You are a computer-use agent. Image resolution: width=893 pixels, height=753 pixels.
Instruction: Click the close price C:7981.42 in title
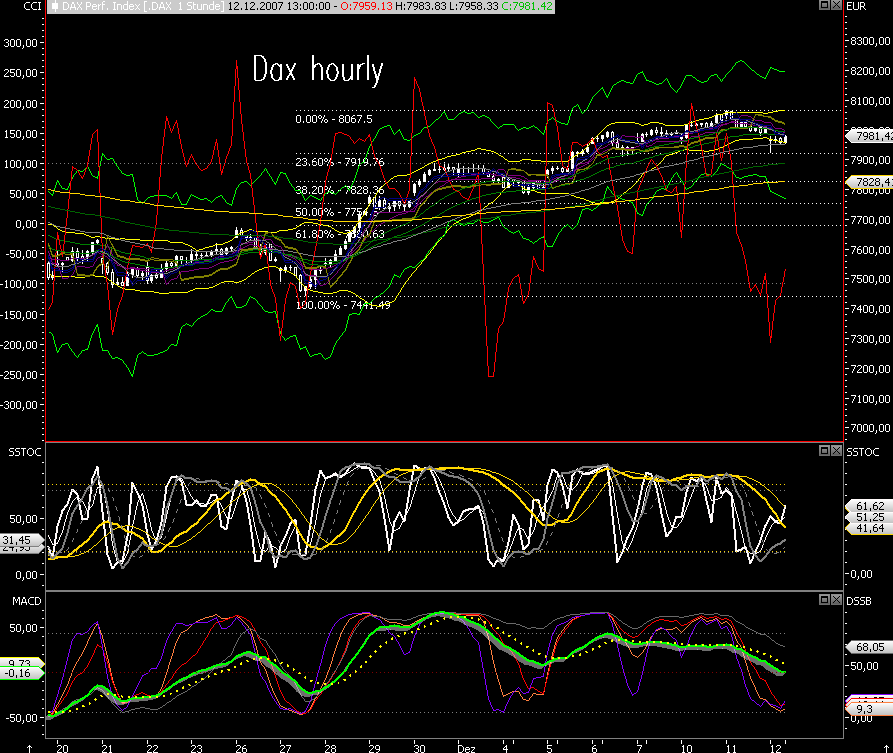pos(527,6)
